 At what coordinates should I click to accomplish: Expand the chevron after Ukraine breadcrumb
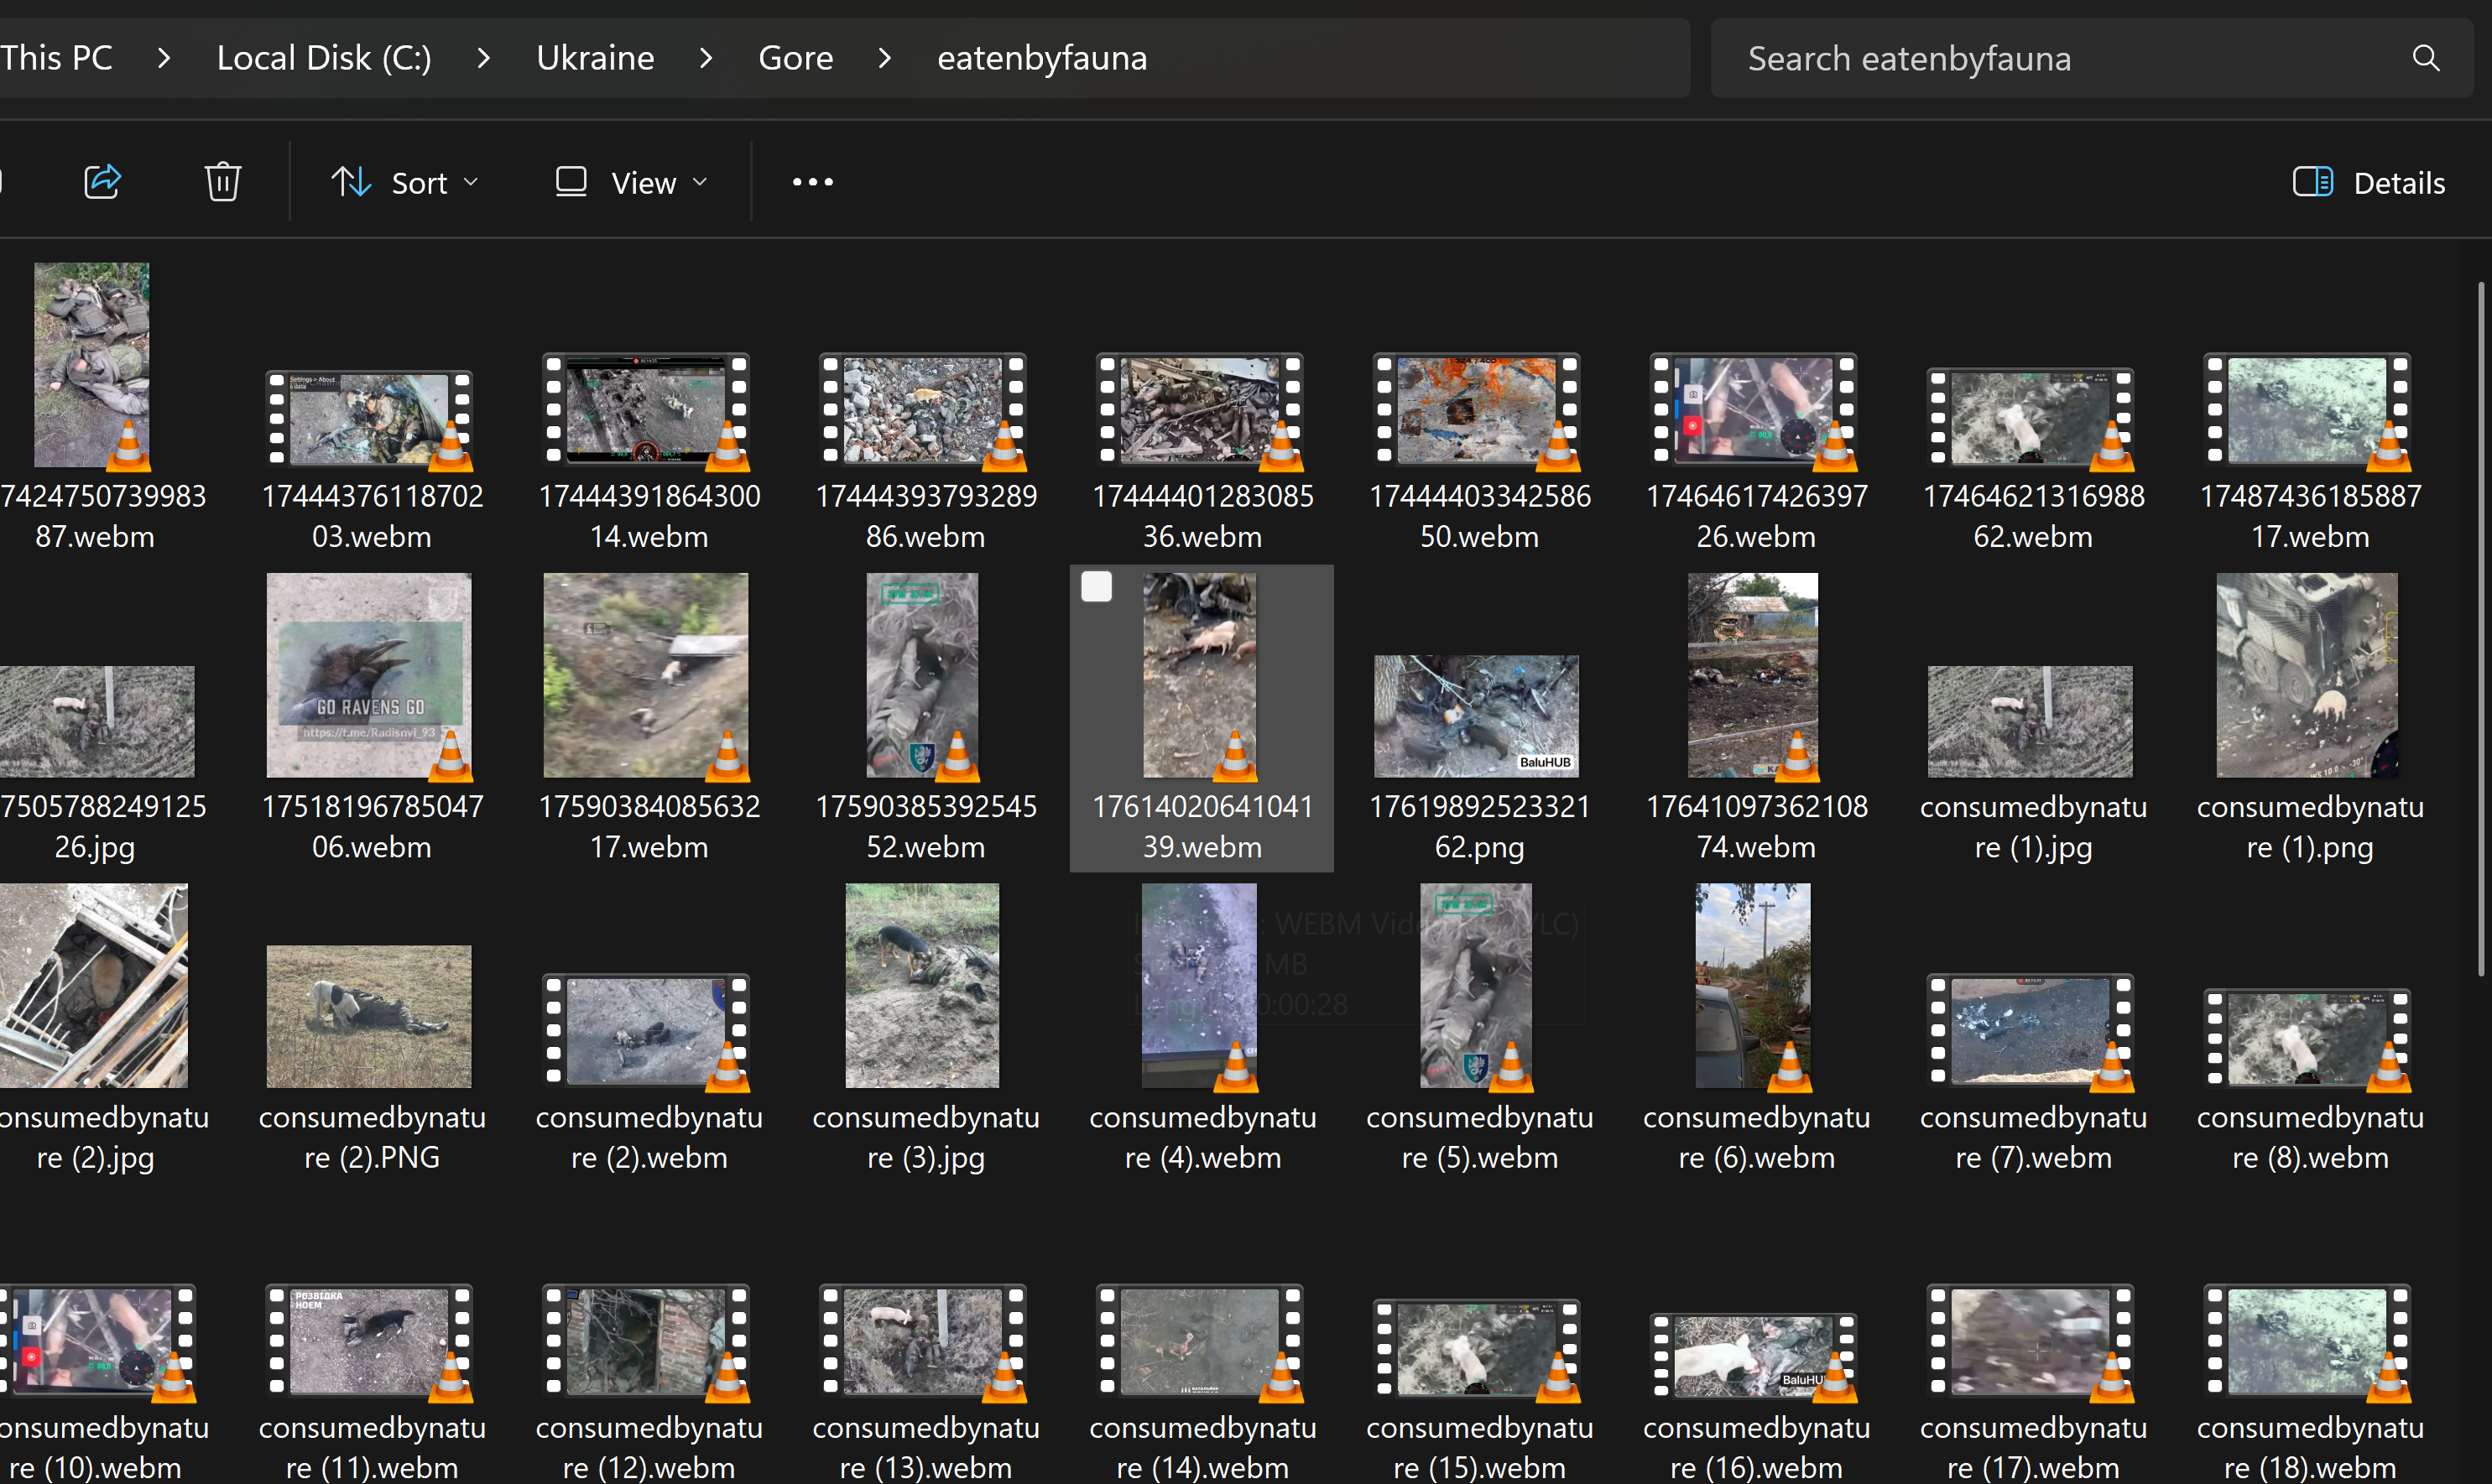coord(706,58)
